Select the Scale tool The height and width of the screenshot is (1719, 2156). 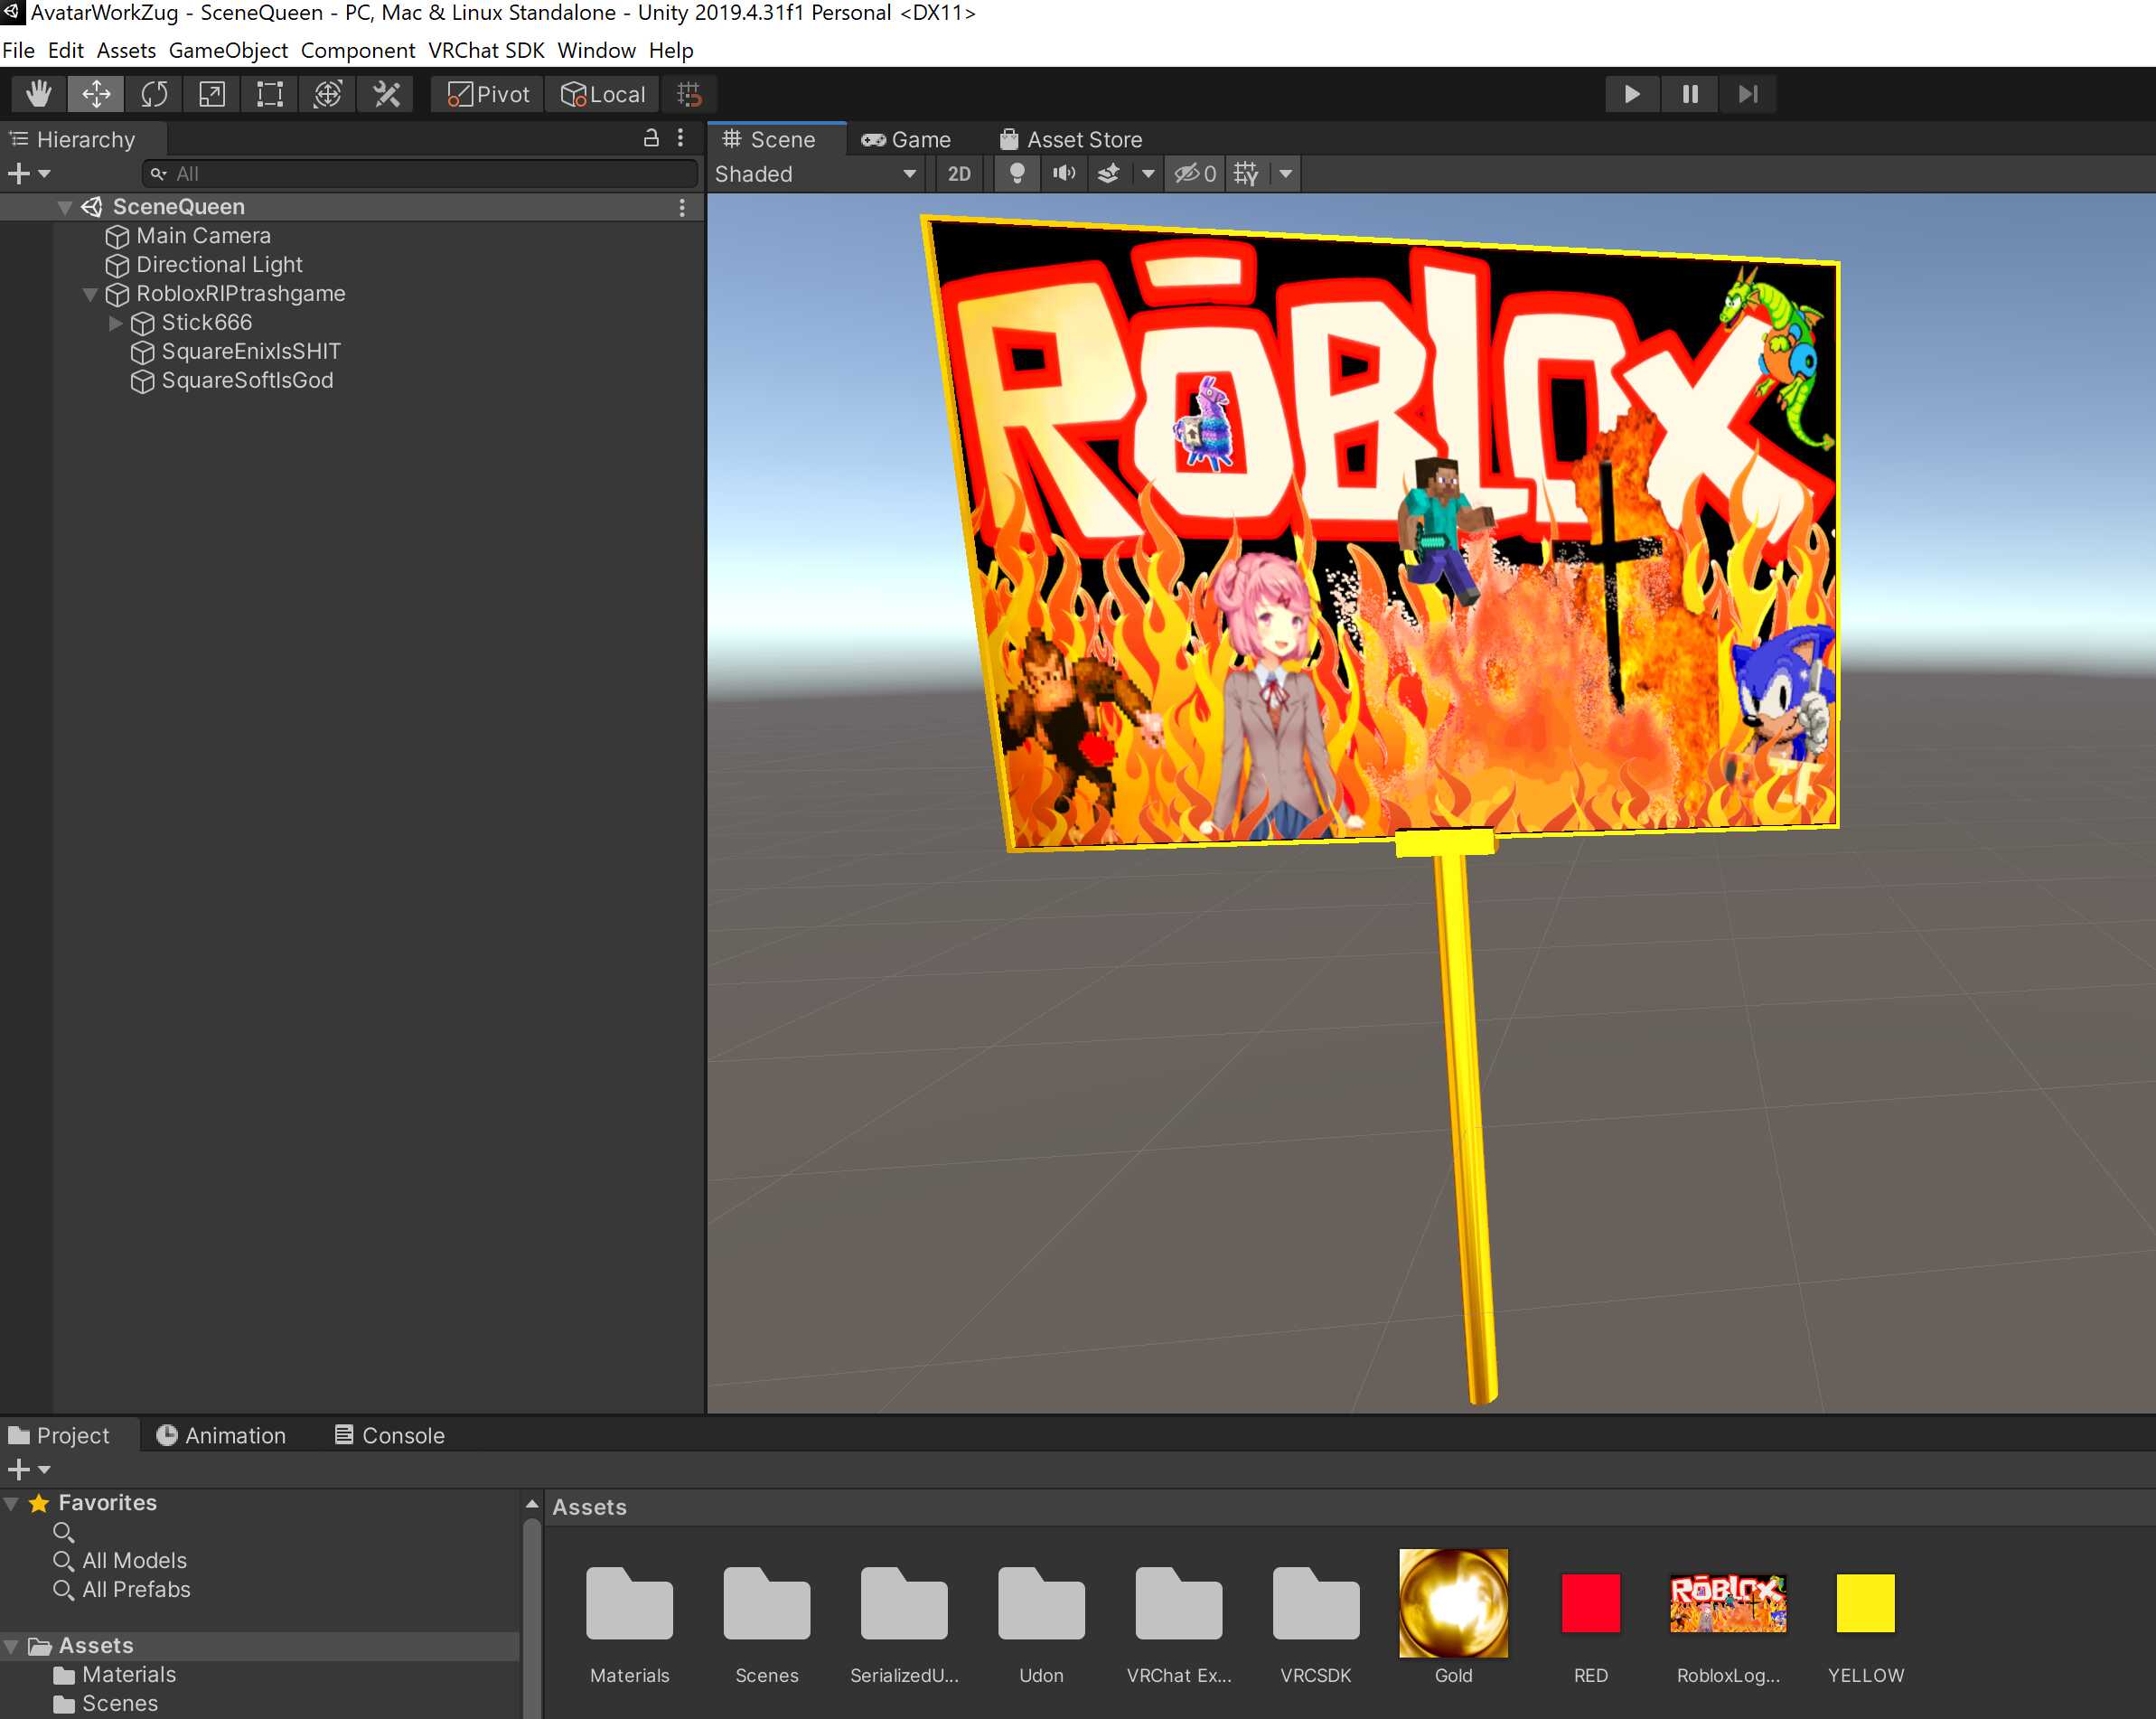pyautogui.click(x=212, y=94)
